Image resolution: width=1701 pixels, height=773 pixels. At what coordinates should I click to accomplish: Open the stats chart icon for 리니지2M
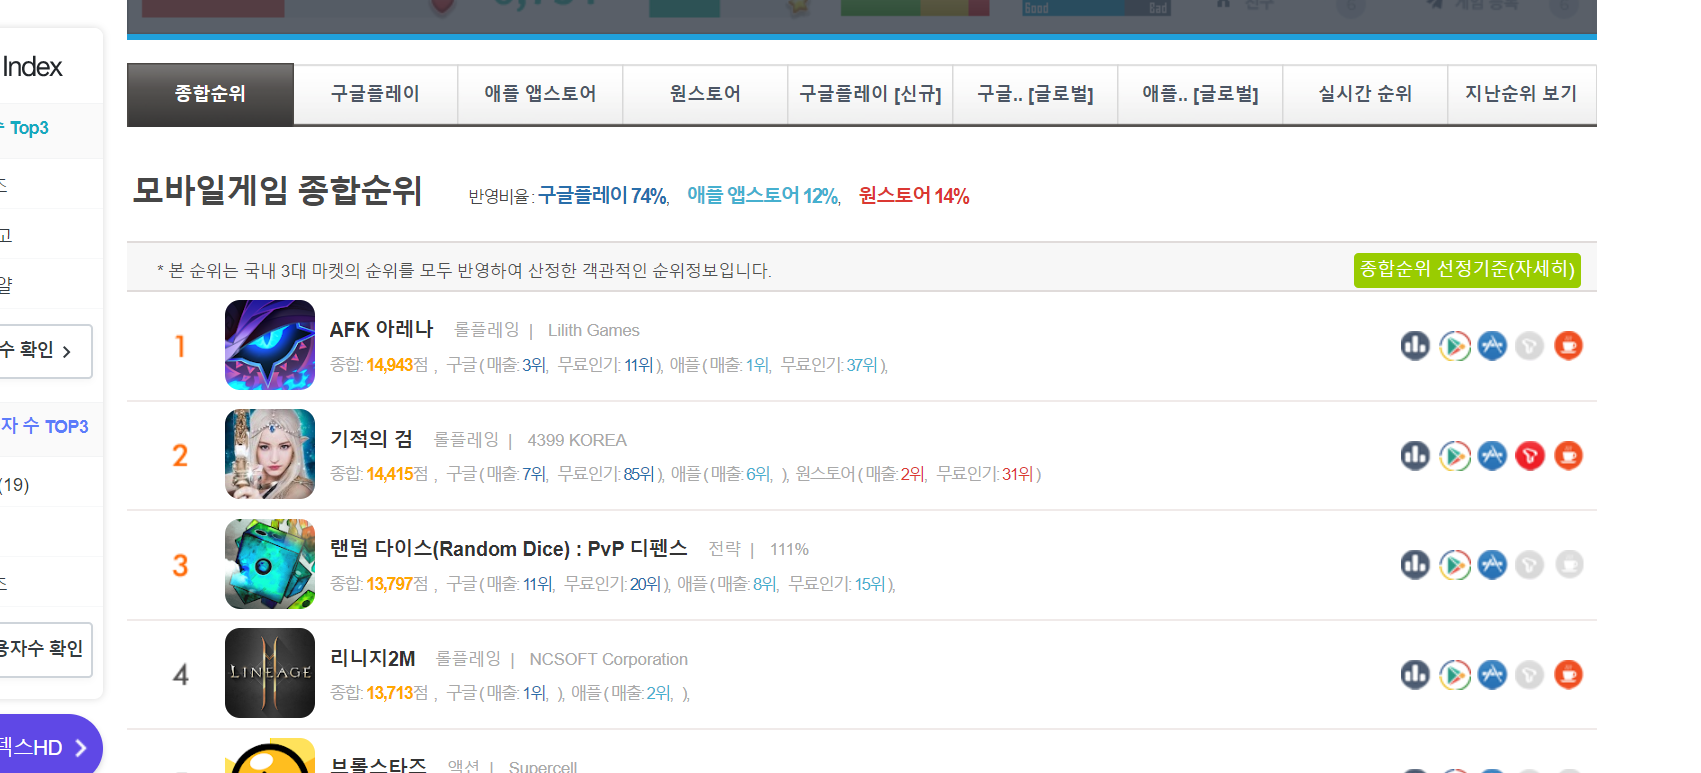(x=1415, y=675)
